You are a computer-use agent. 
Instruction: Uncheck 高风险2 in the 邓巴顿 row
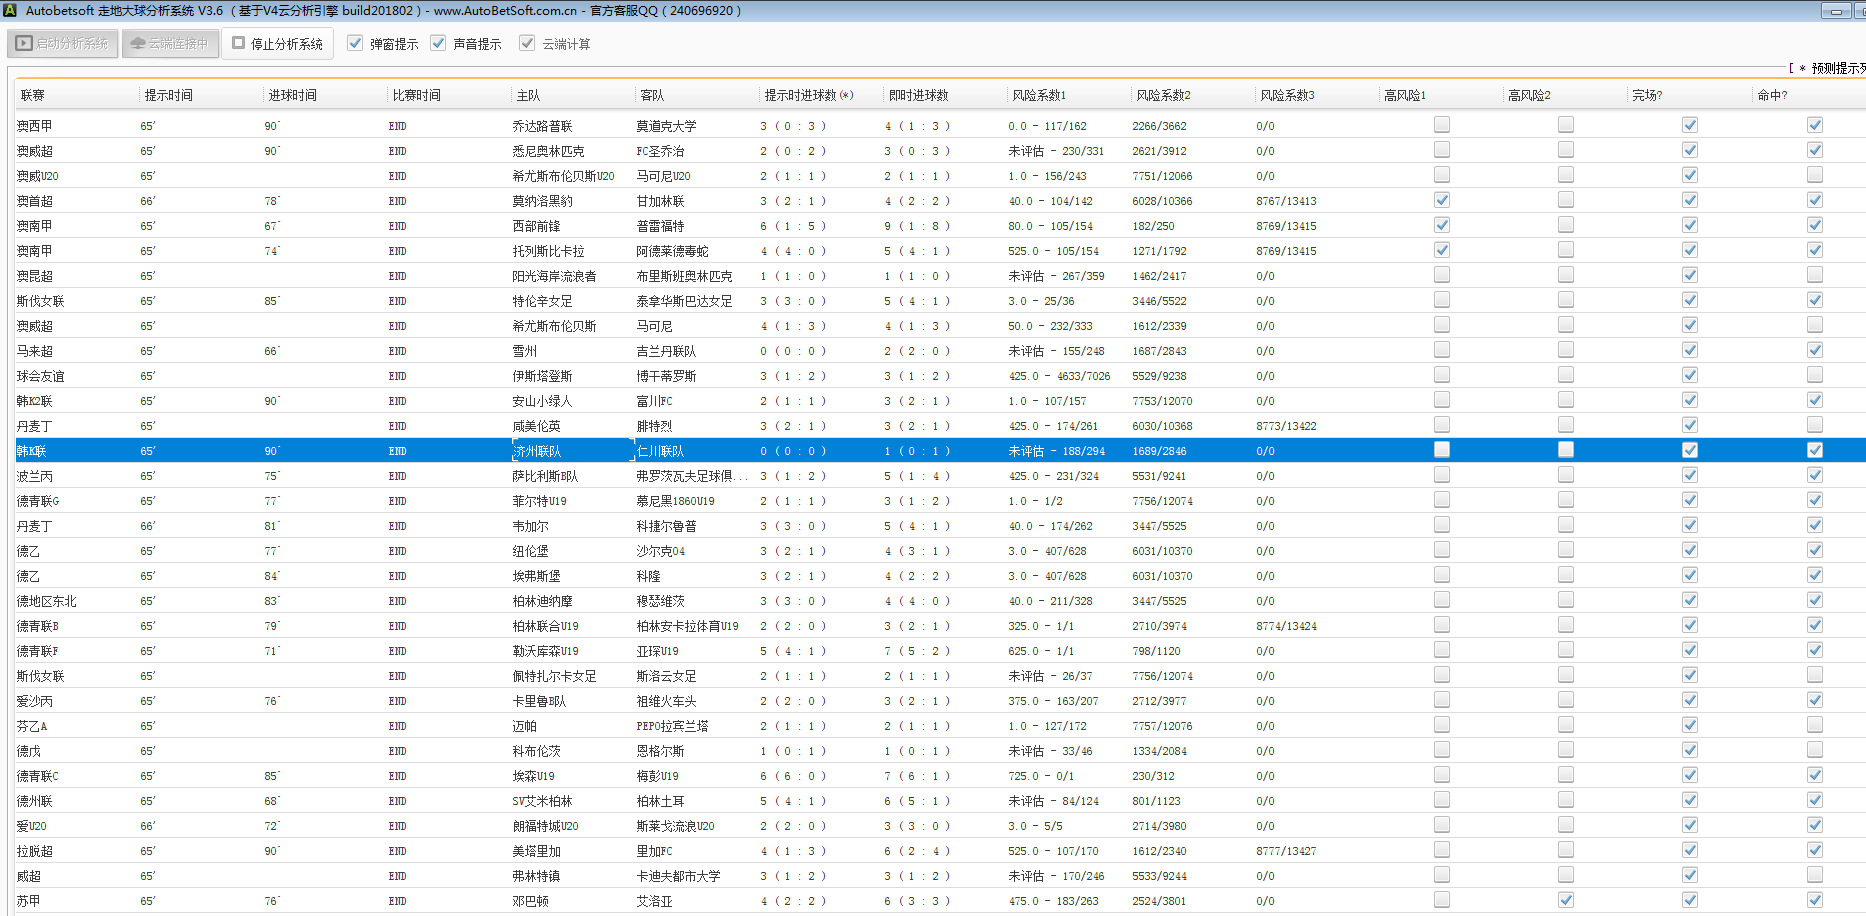pos(1565,900)
